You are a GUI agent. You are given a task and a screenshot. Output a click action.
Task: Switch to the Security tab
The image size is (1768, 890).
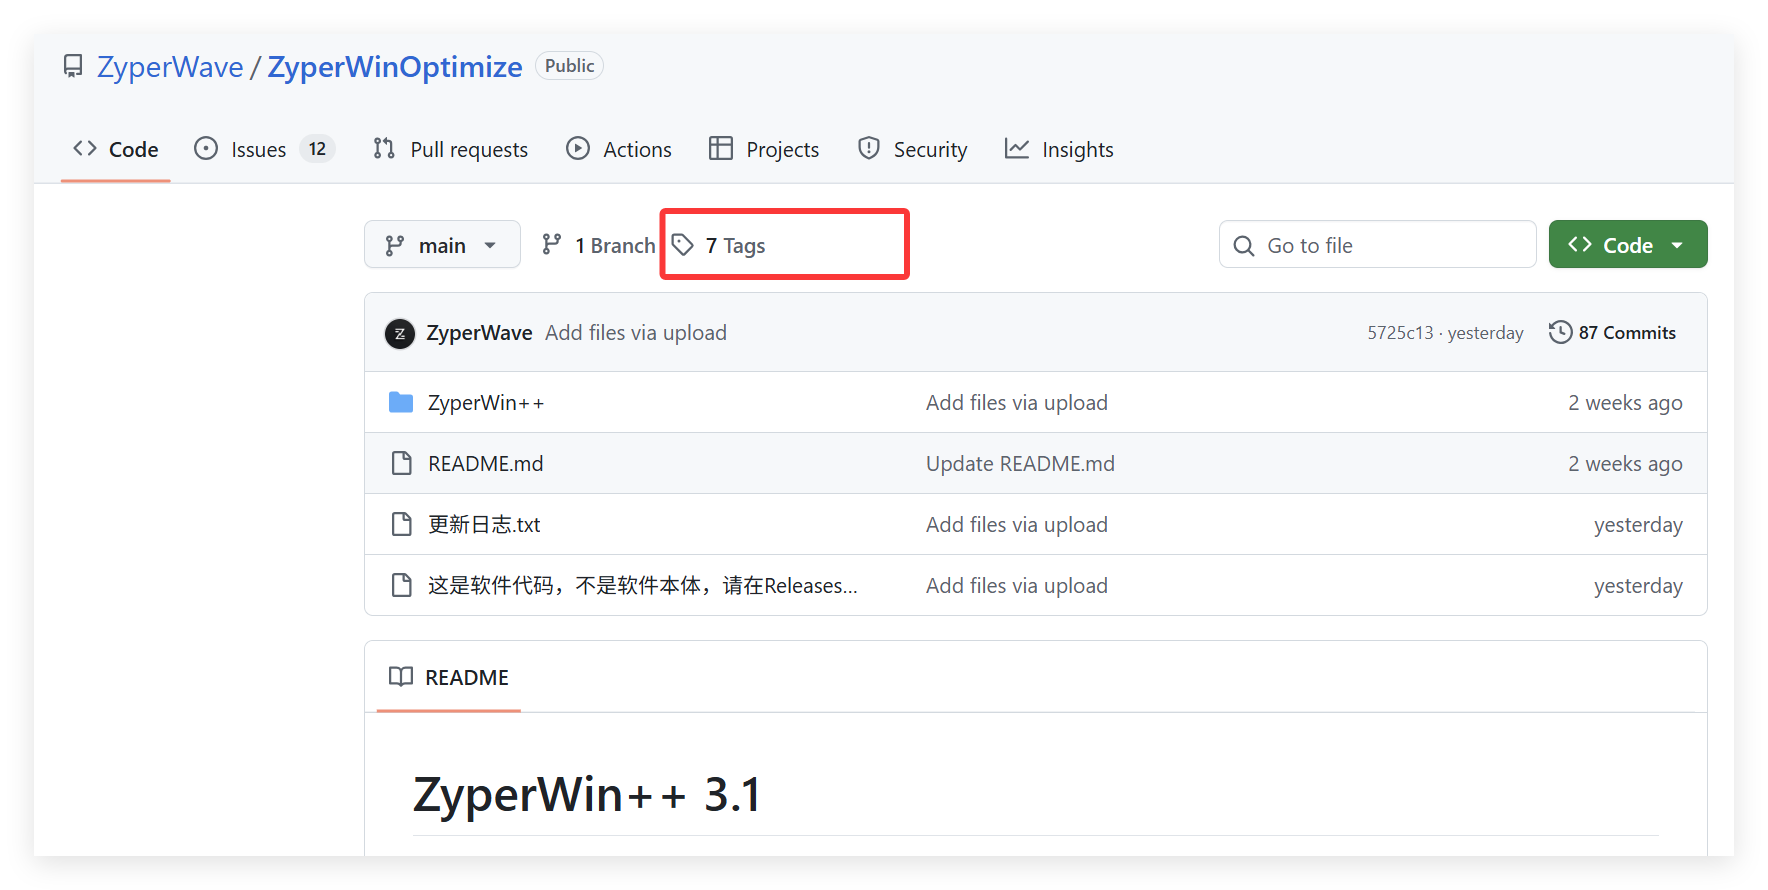[x=912, y=150]
